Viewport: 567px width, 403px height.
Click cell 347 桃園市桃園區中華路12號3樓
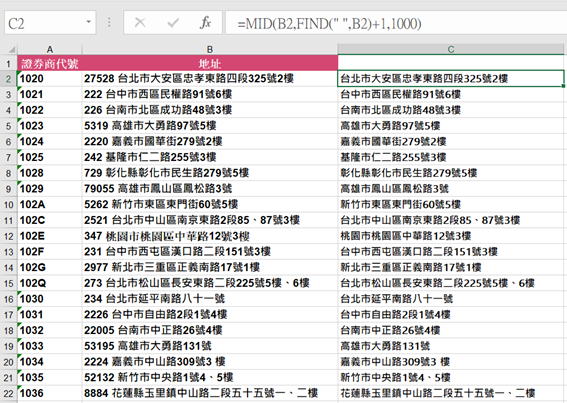pyautogui.click(x=210, y=236)
